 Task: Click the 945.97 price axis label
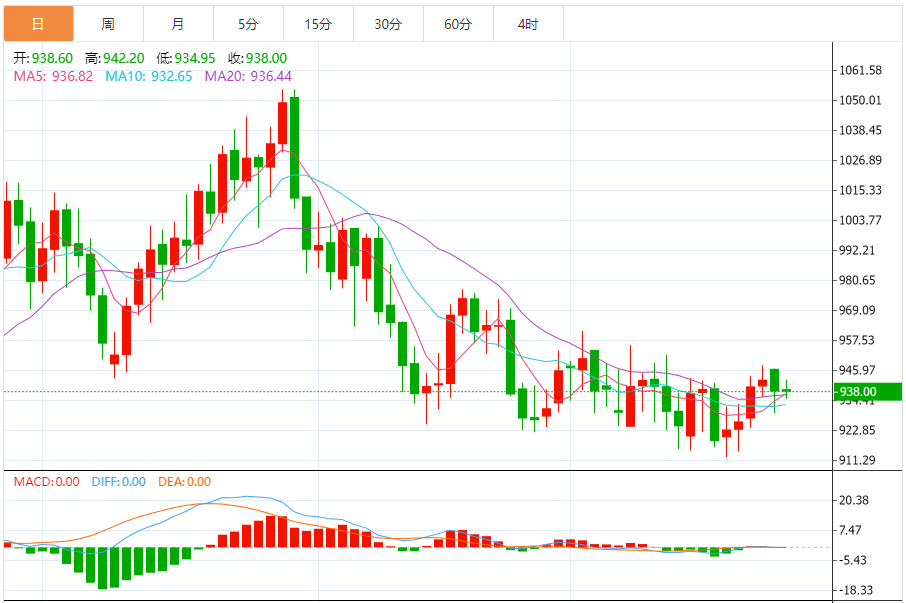[857, 370]
